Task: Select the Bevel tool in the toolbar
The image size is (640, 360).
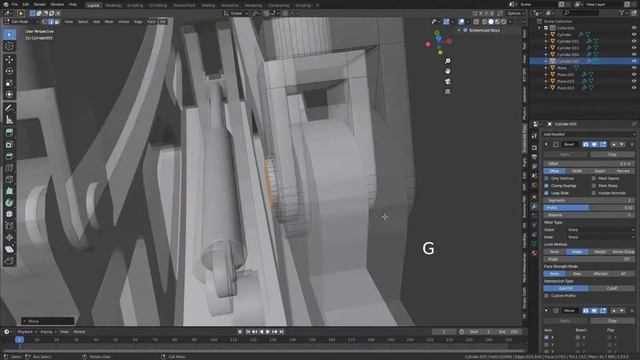Action: (9, 156)
